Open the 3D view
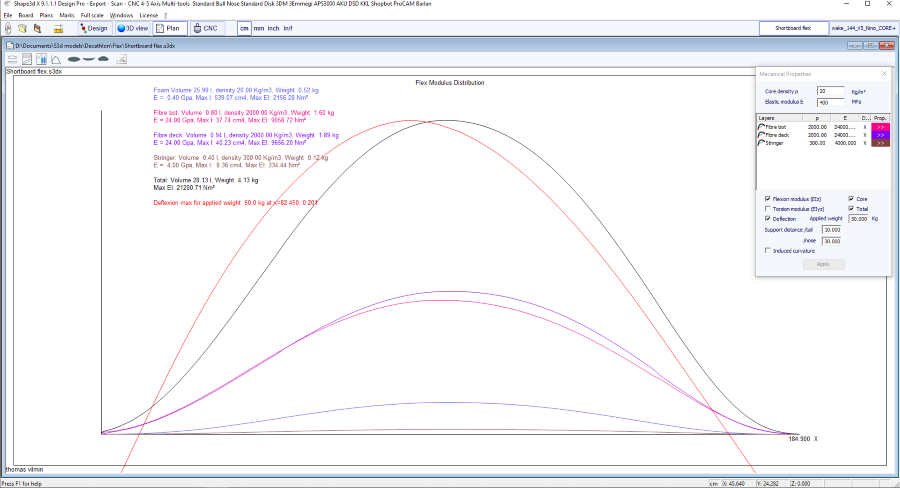This screenshot has height=488, width=900. pos(131,28)
